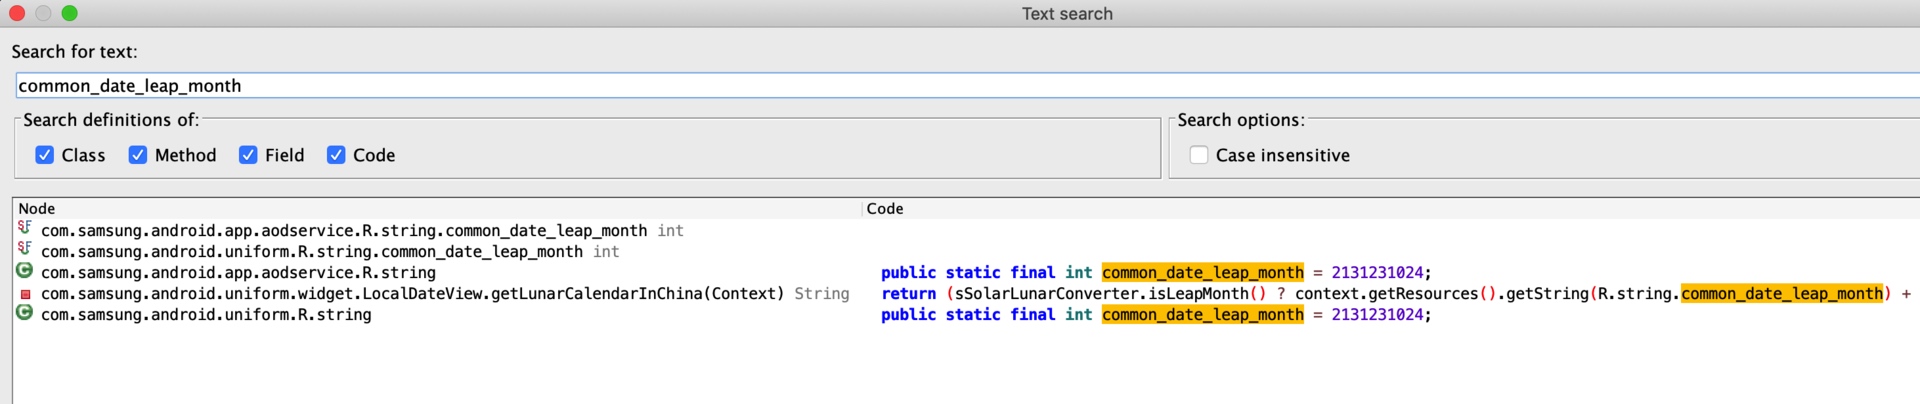
Task: Click the field icon for uniform common_date_leap_month
Action: pos(25,250)
